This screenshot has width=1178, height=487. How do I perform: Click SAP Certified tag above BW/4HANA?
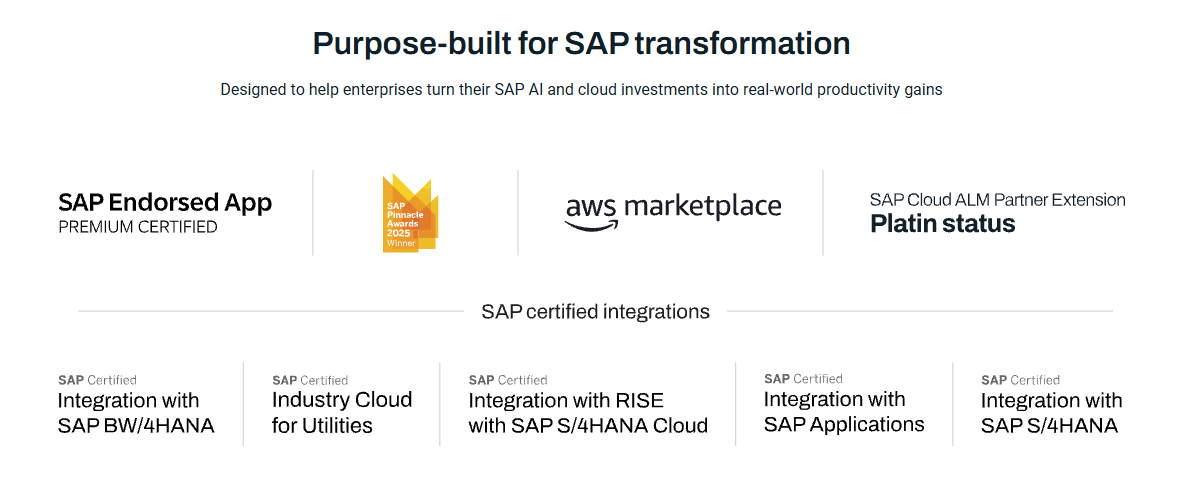[97, 380]
